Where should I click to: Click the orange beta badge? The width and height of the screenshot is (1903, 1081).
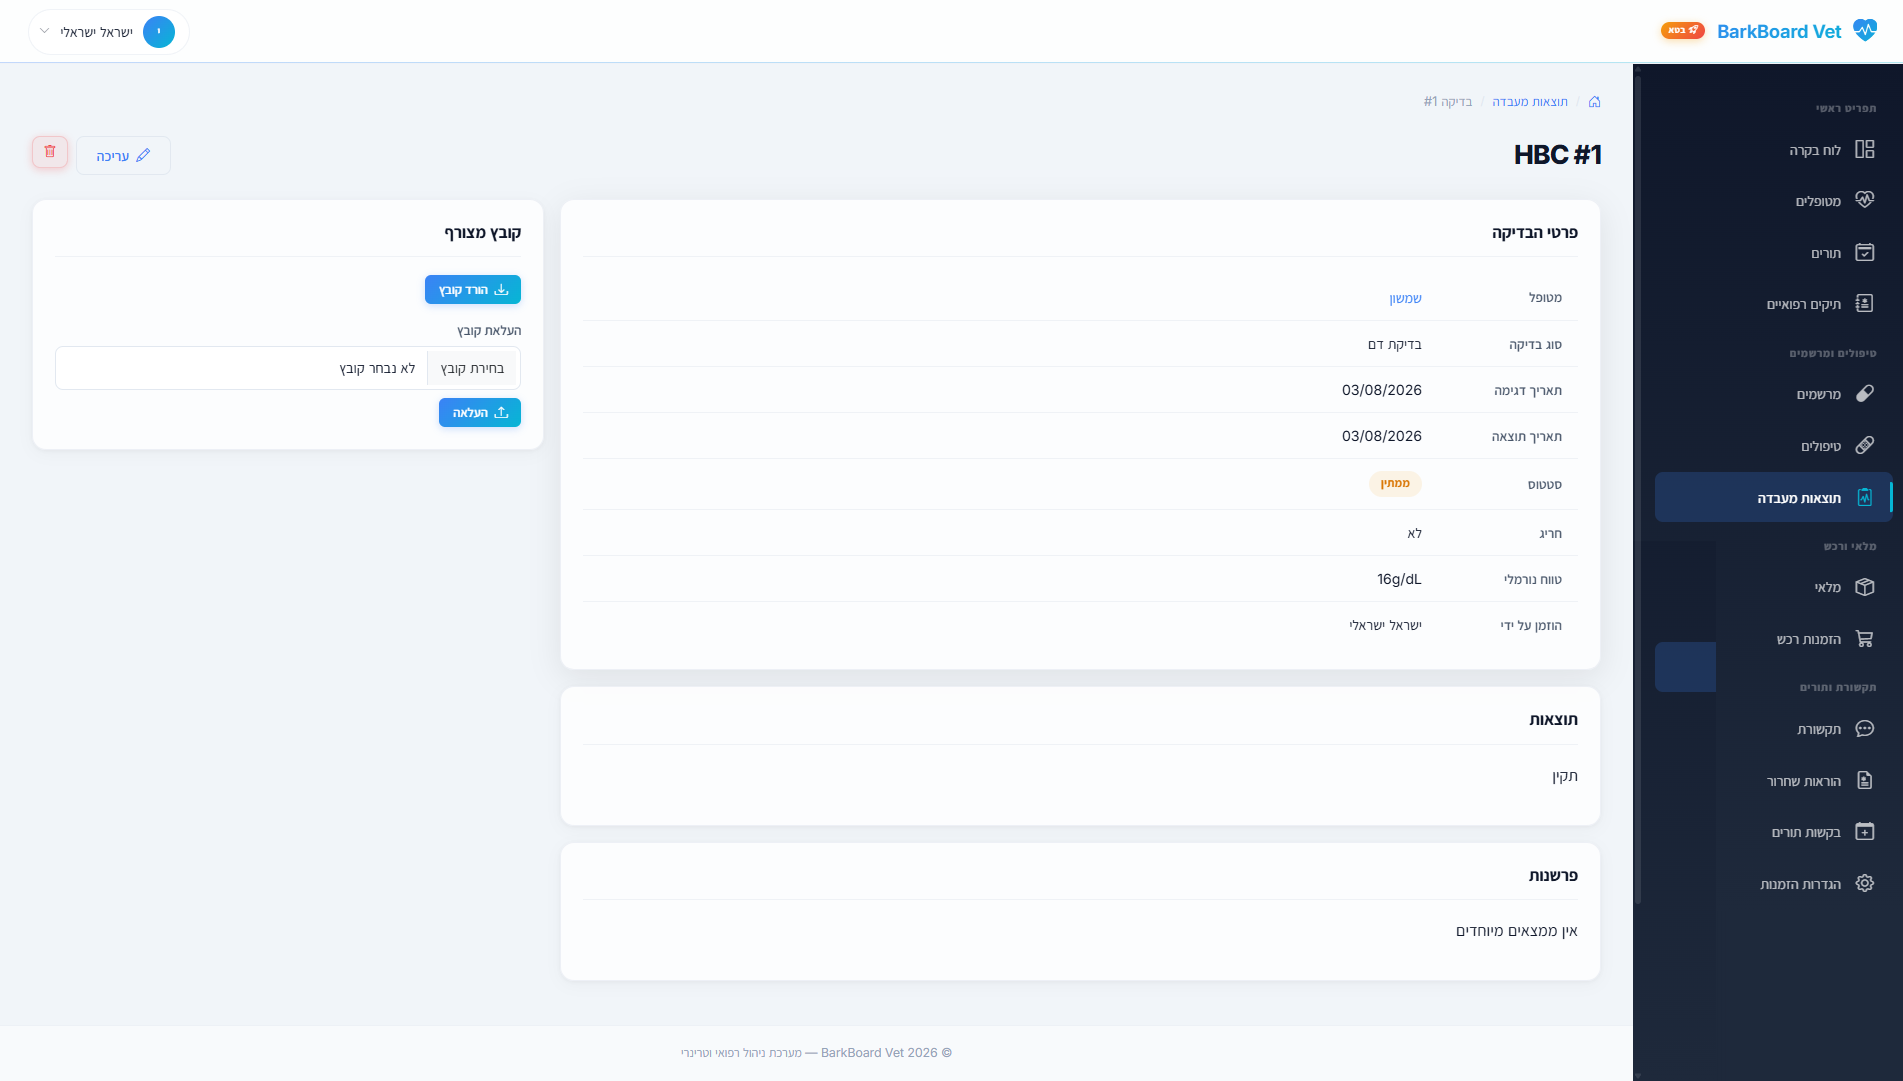(x=1683, y=30)
